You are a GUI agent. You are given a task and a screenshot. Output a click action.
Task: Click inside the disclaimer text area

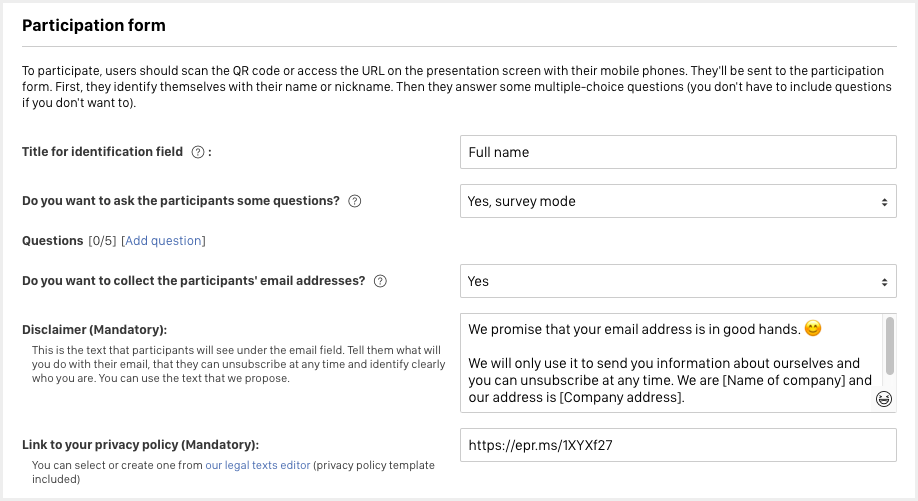point(672,363)
